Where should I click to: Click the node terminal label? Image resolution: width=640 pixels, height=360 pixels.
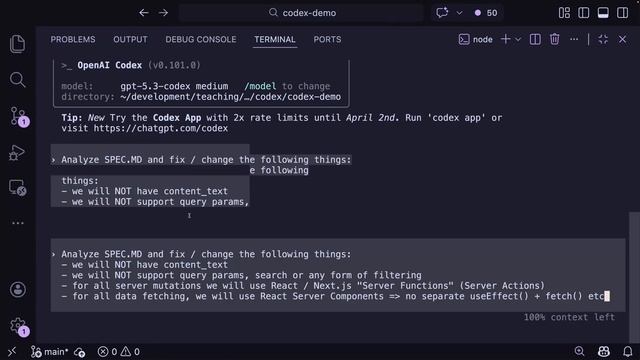click(476, 40)
